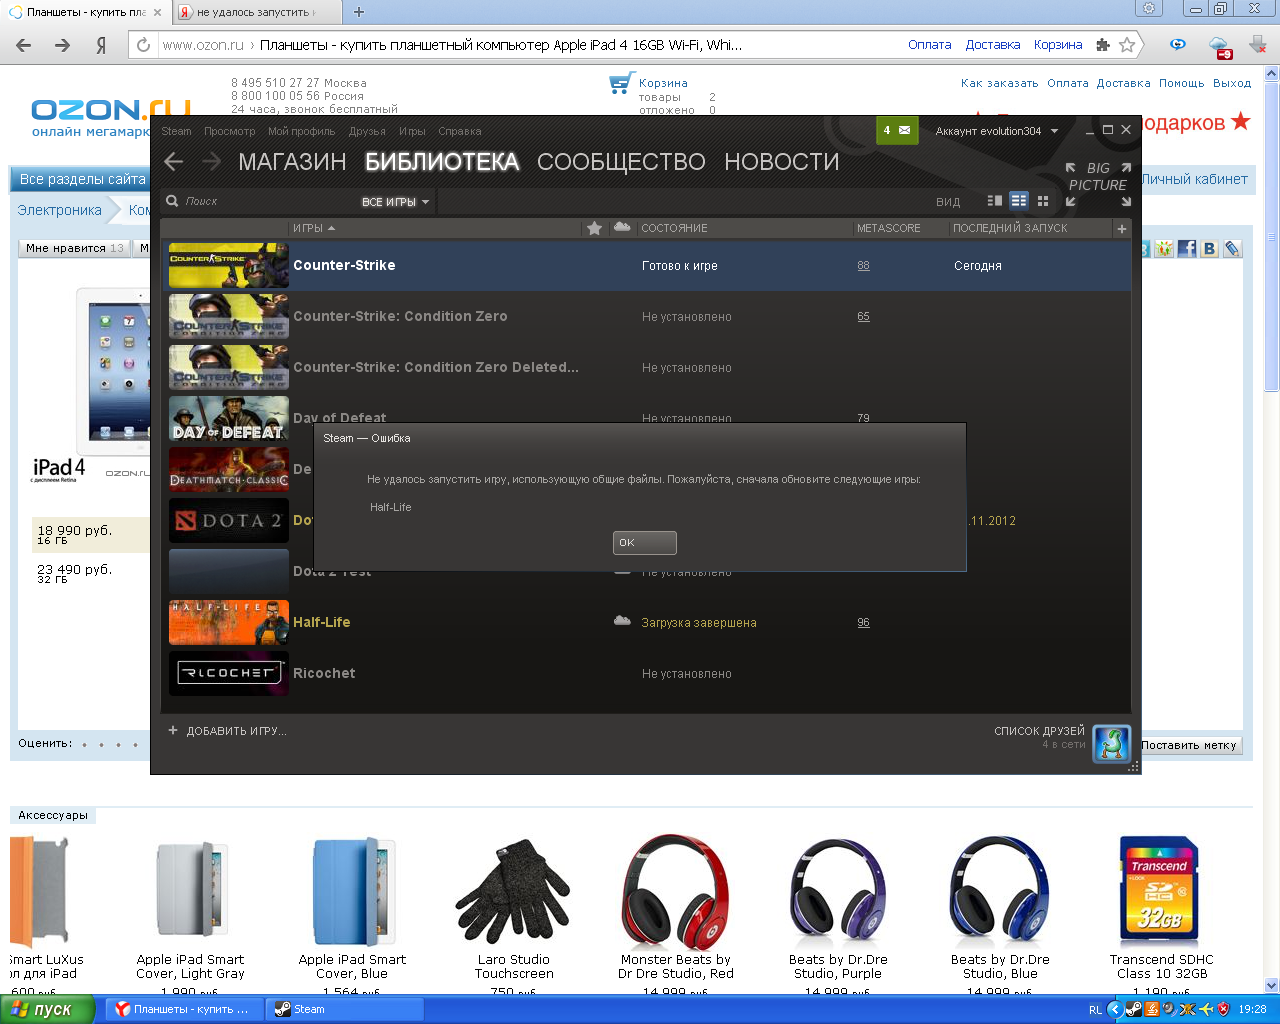Open Condition Zero metascore 65 link
The image size is (1280, 1024).
coord(863,317)
